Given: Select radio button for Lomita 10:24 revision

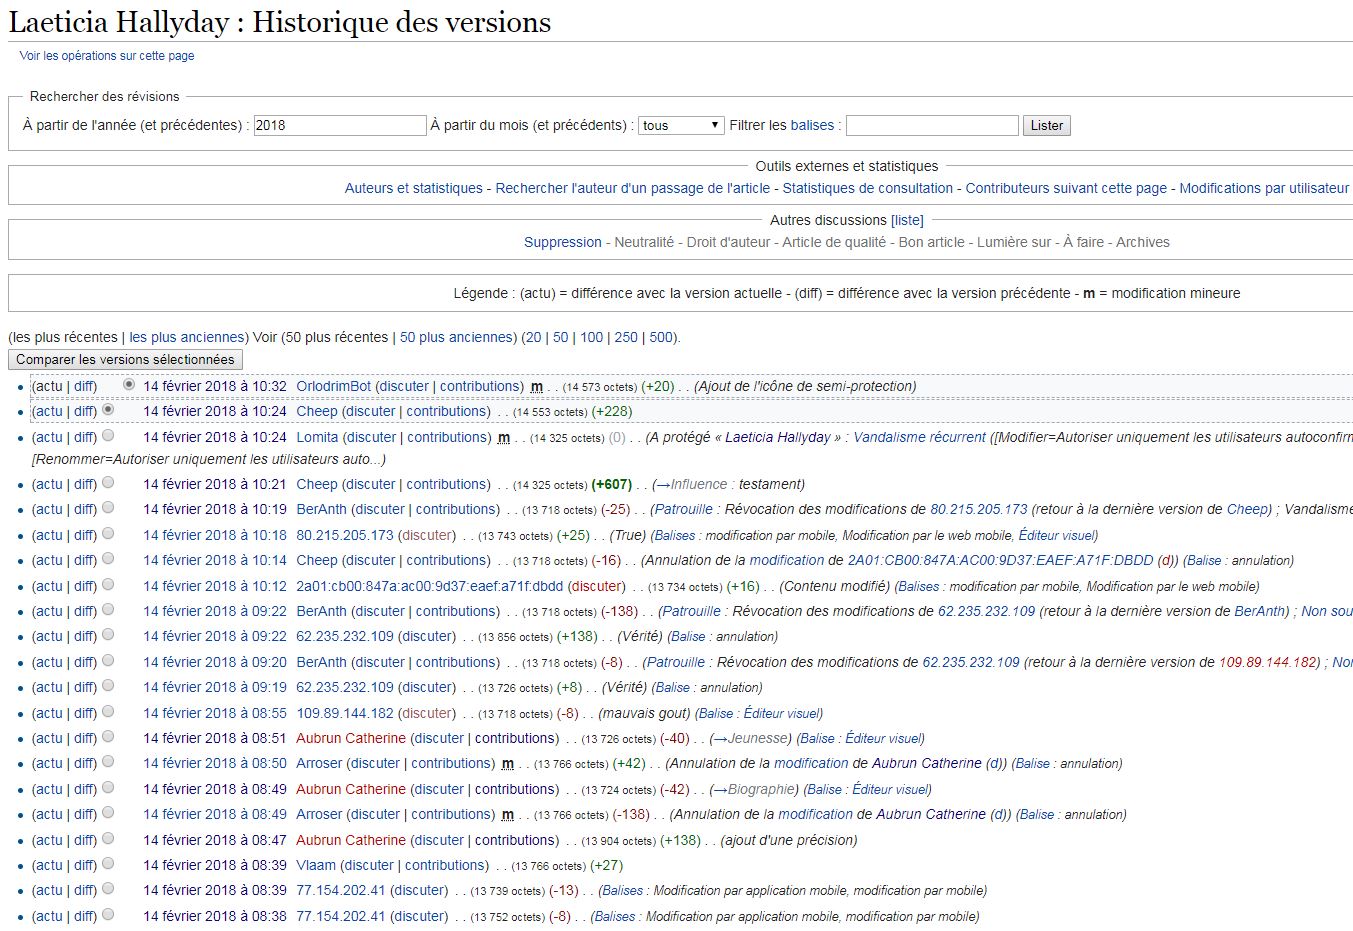Looking at the screenshot, I should 108,435.
